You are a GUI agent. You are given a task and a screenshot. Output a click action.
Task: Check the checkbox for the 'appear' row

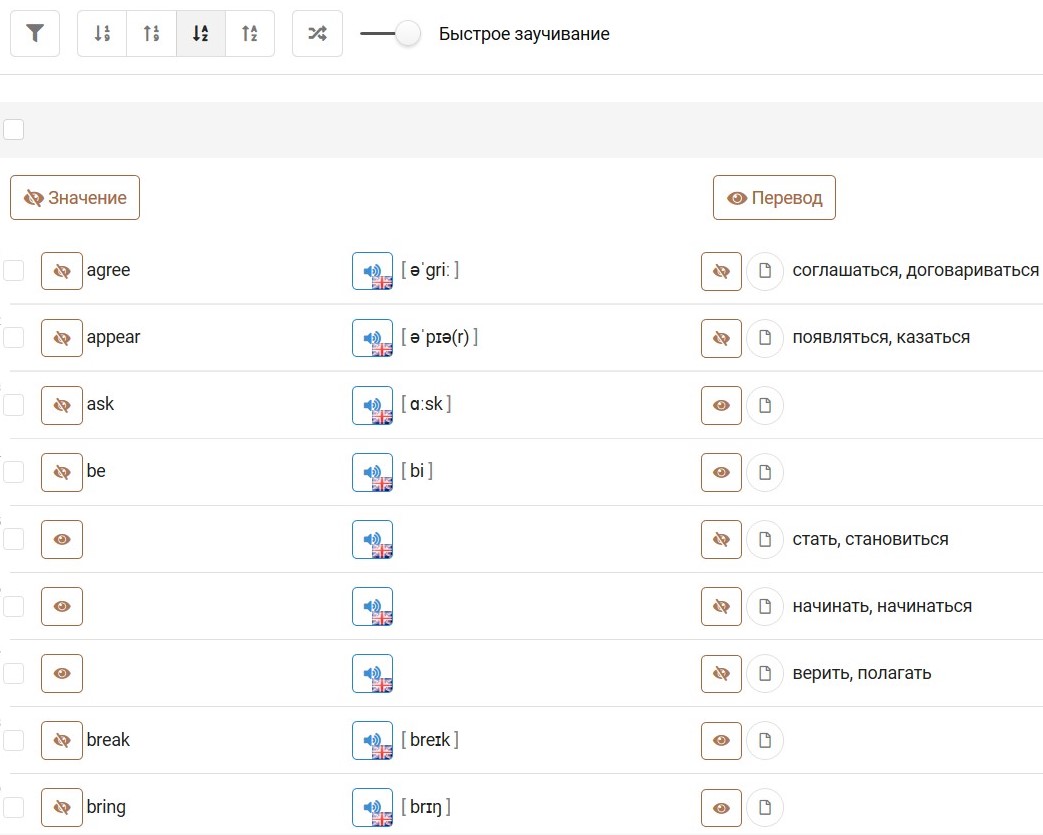[x=13, y=338]
